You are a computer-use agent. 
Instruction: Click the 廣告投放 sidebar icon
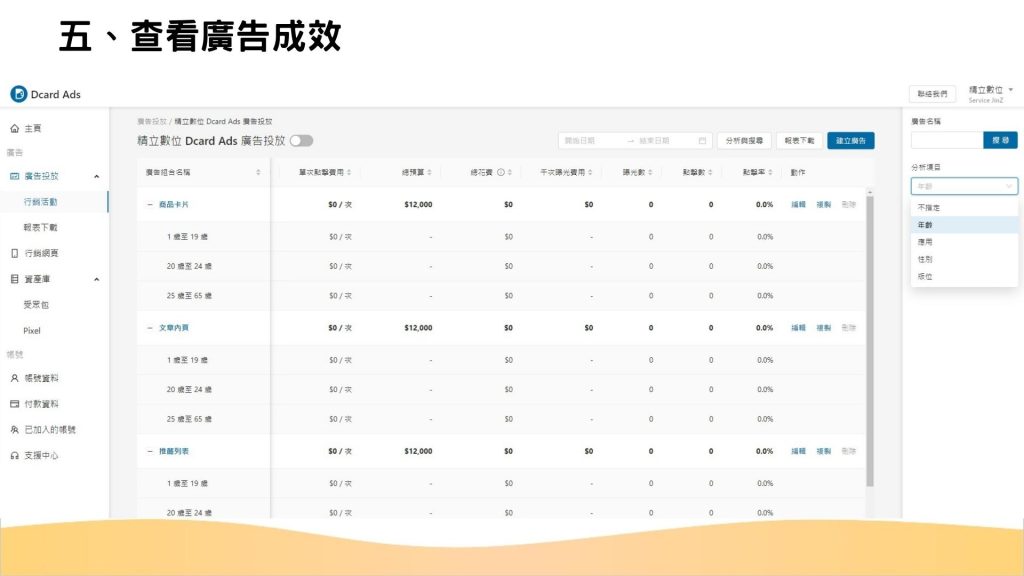[14, 176]
